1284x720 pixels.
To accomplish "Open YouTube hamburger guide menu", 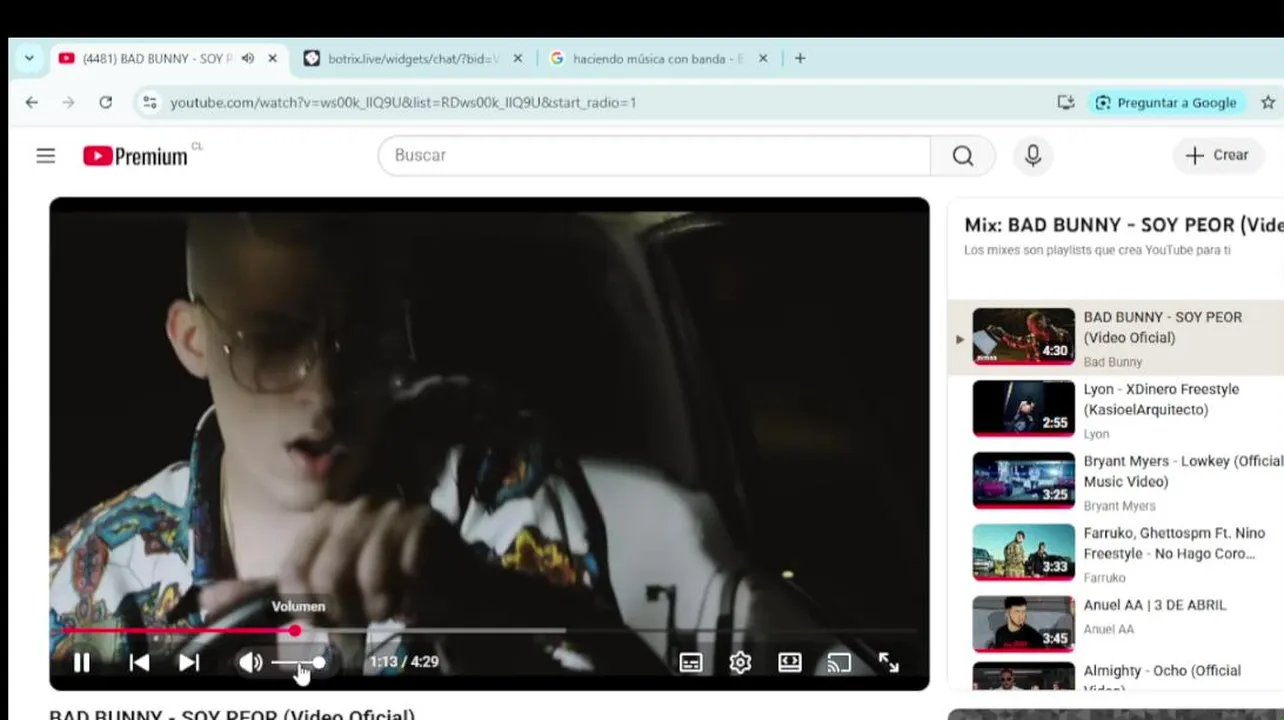I will point(46,155).
